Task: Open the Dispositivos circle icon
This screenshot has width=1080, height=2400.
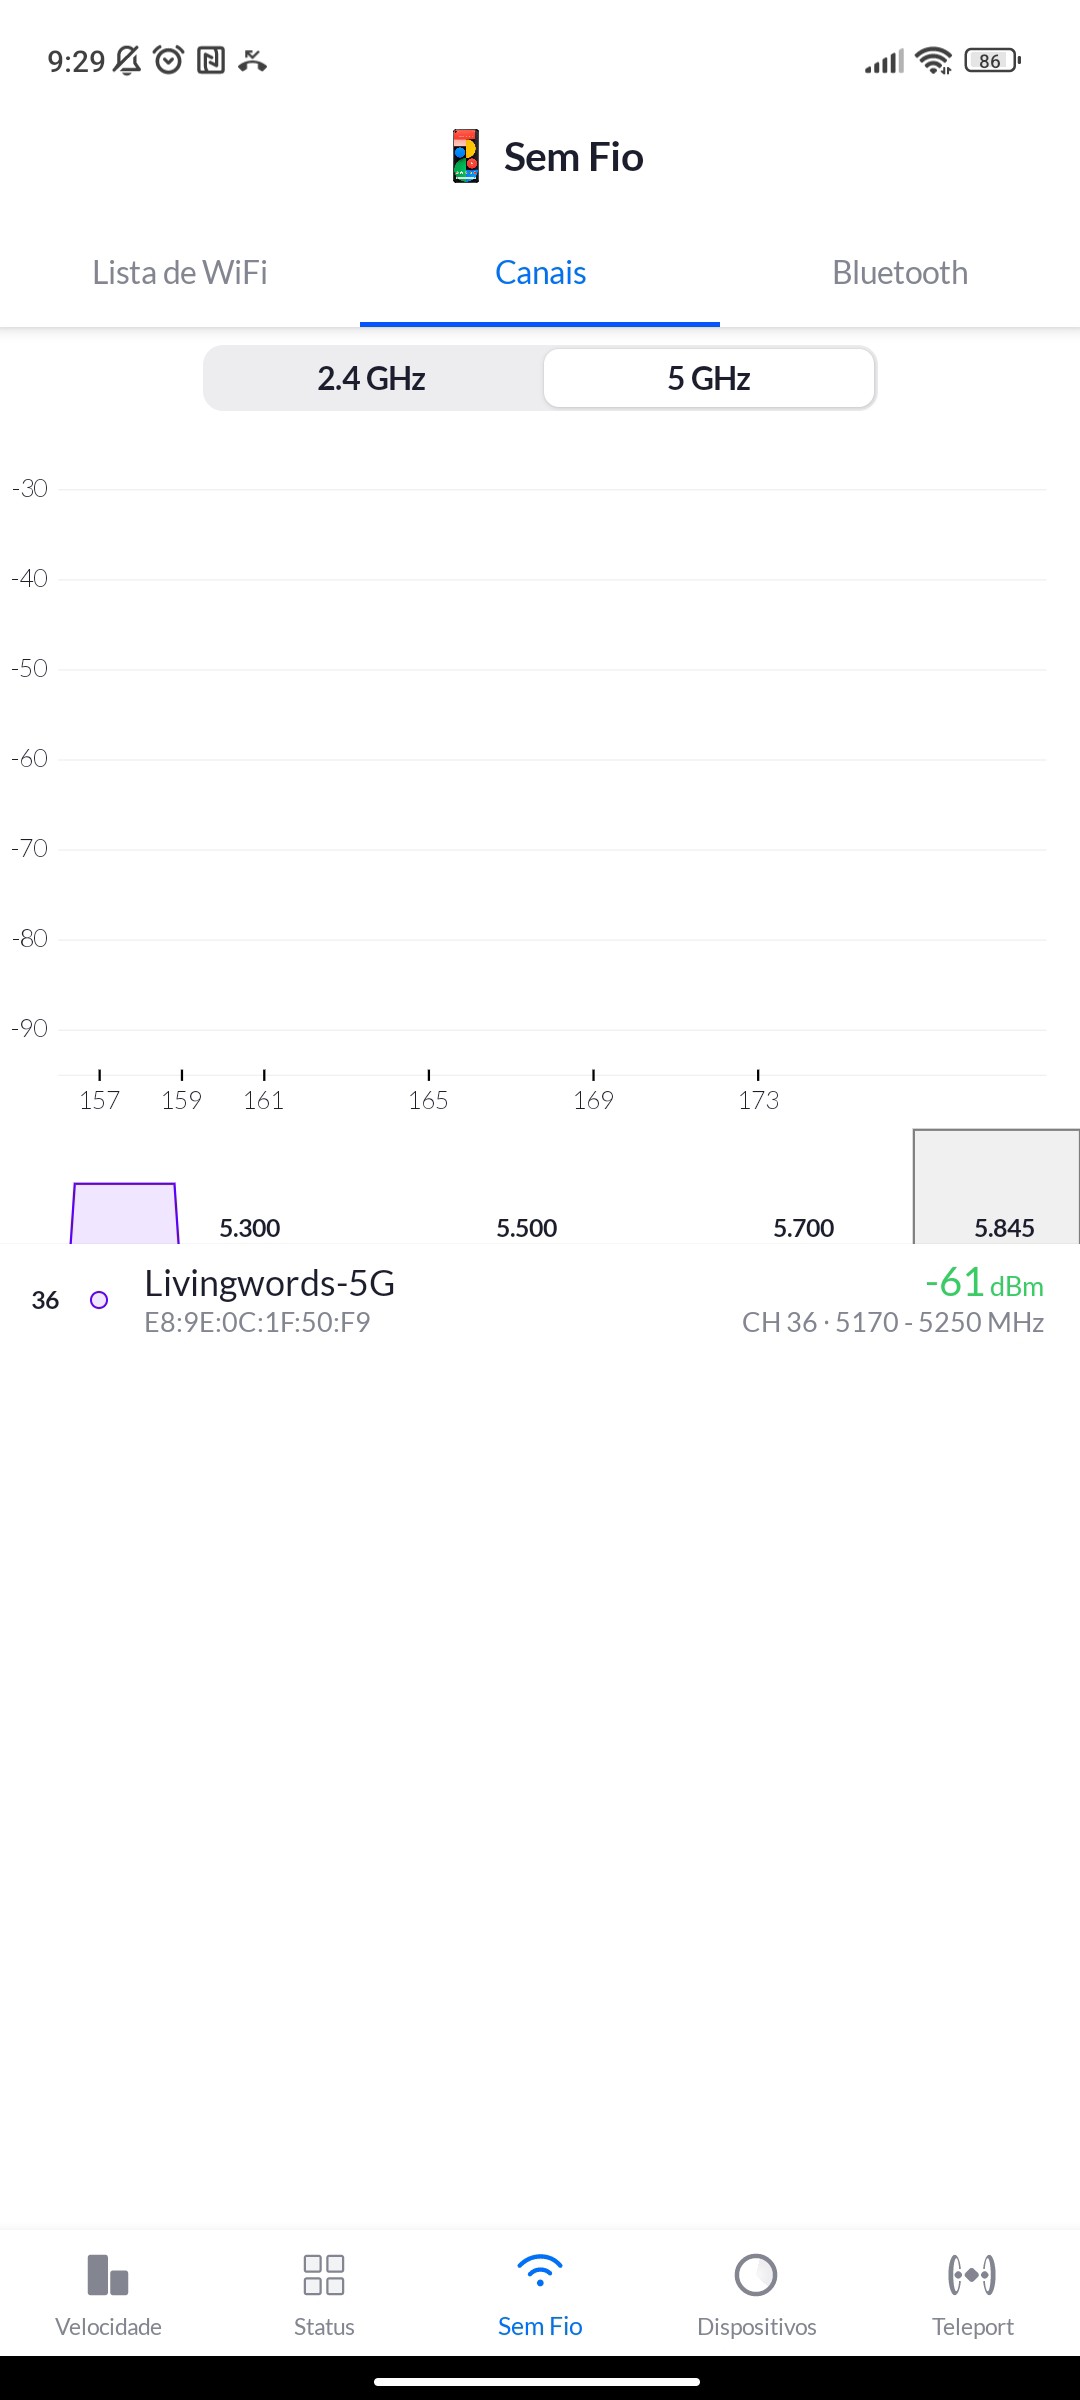Action: coord(756,2275)
